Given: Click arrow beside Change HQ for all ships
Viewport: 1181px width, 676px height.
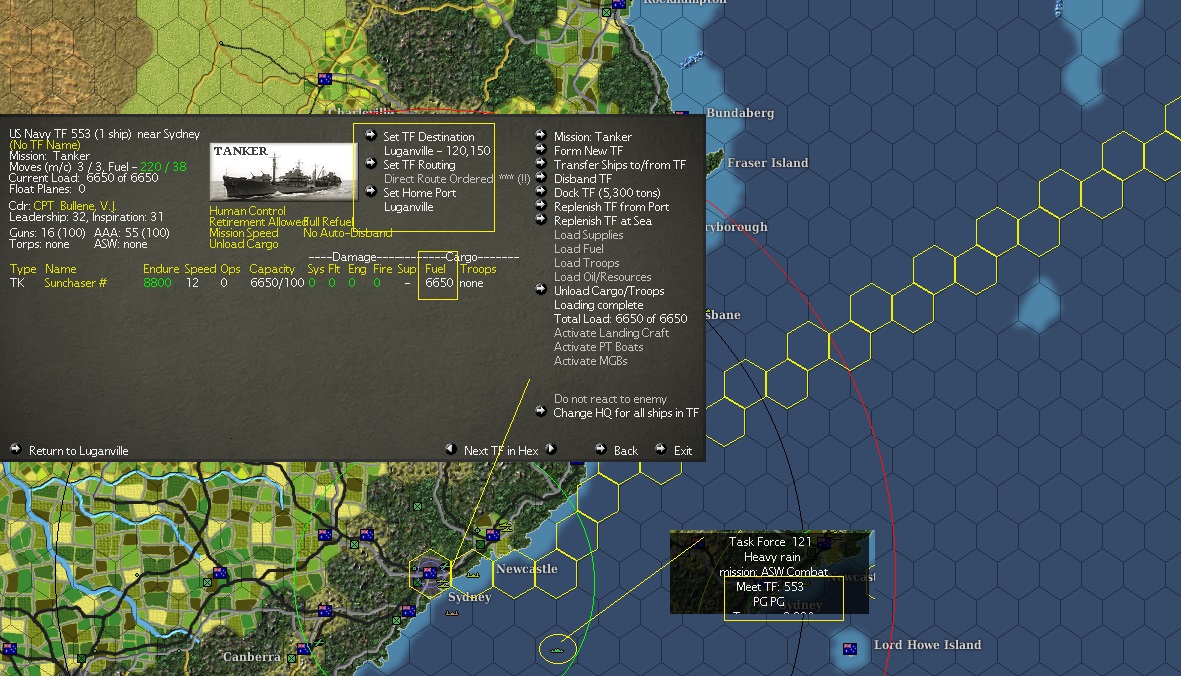Looking at the screenshot, I should coord(541,411).
